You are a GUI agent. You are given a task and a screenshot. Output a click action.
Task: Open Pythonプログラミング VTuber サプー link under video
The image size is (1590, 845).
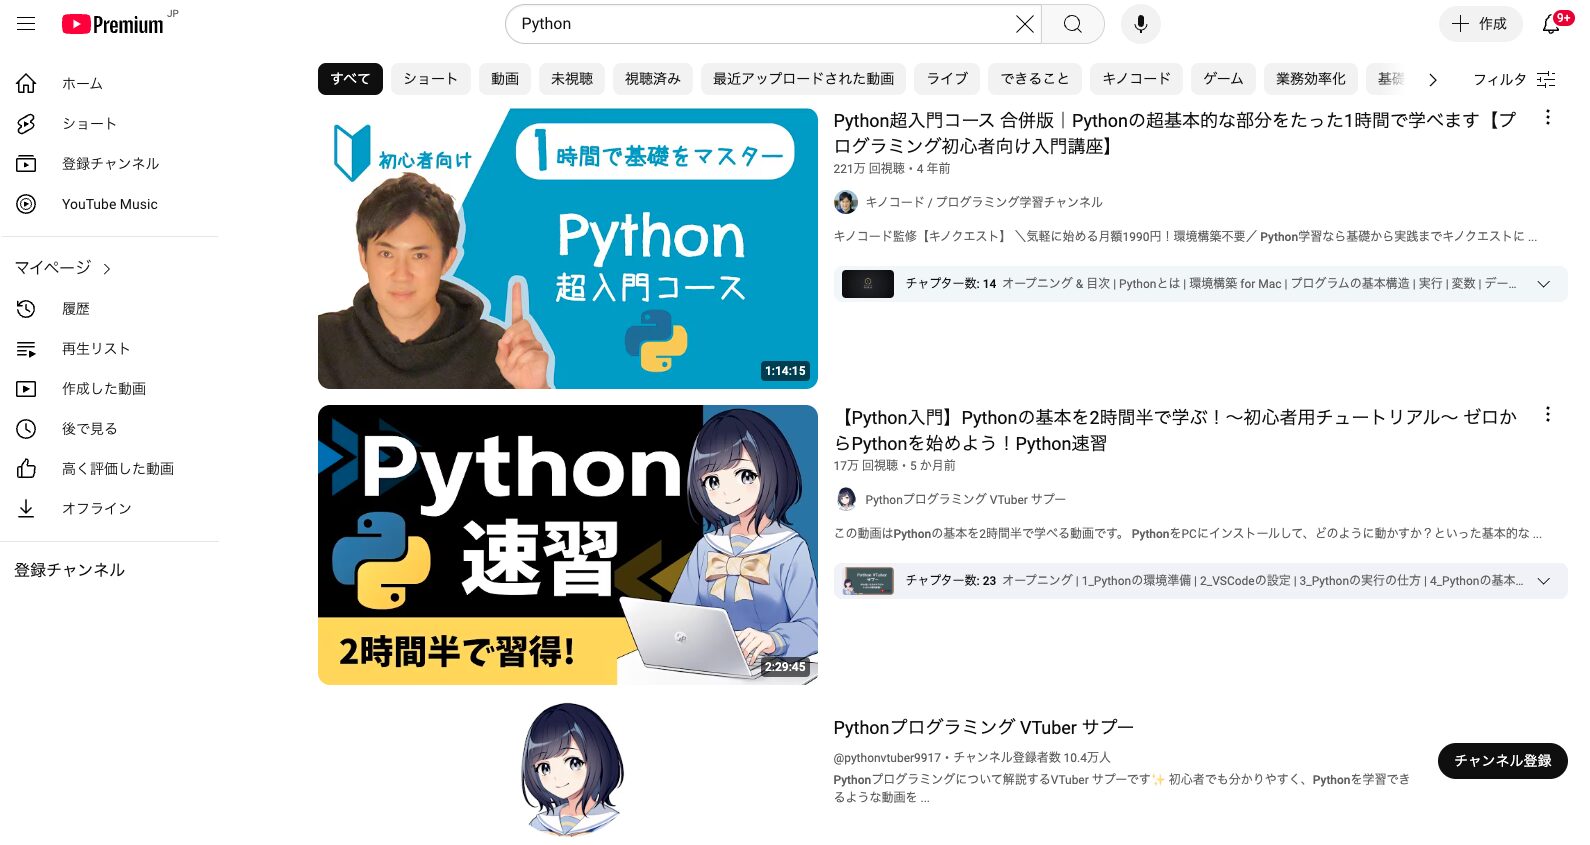[966, 499]
